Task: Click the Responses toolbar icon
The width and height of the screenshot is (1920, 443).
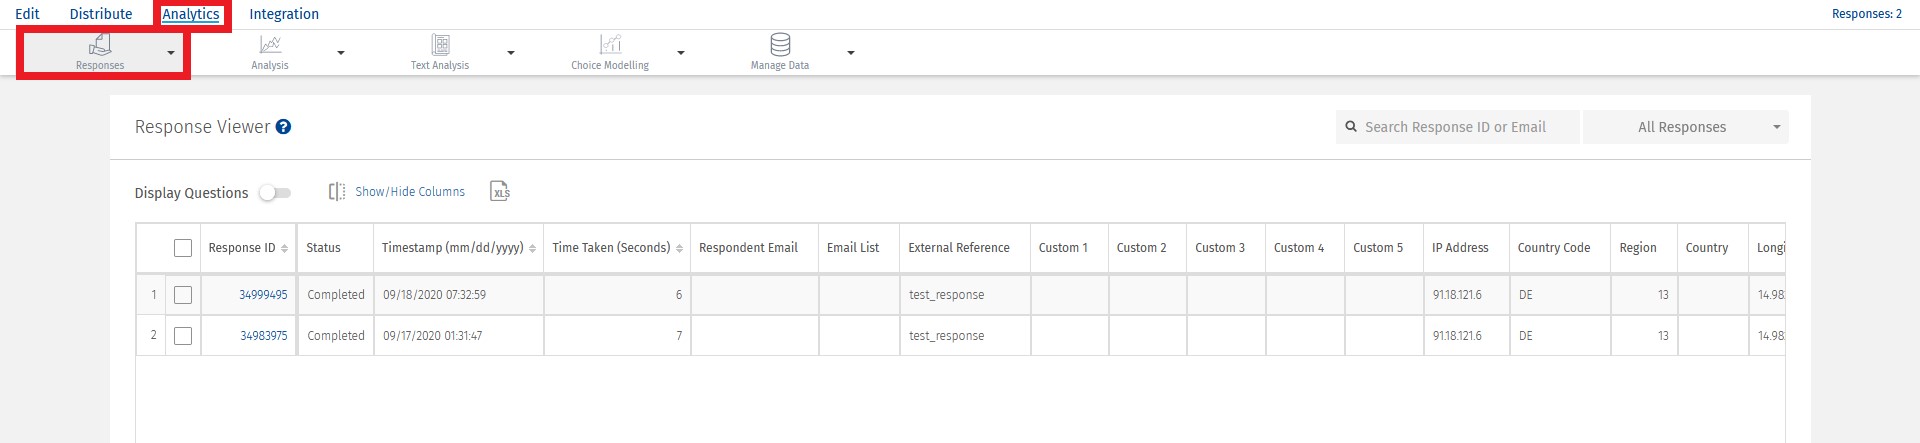Action: pyautogui.click(x=100, y=45)
